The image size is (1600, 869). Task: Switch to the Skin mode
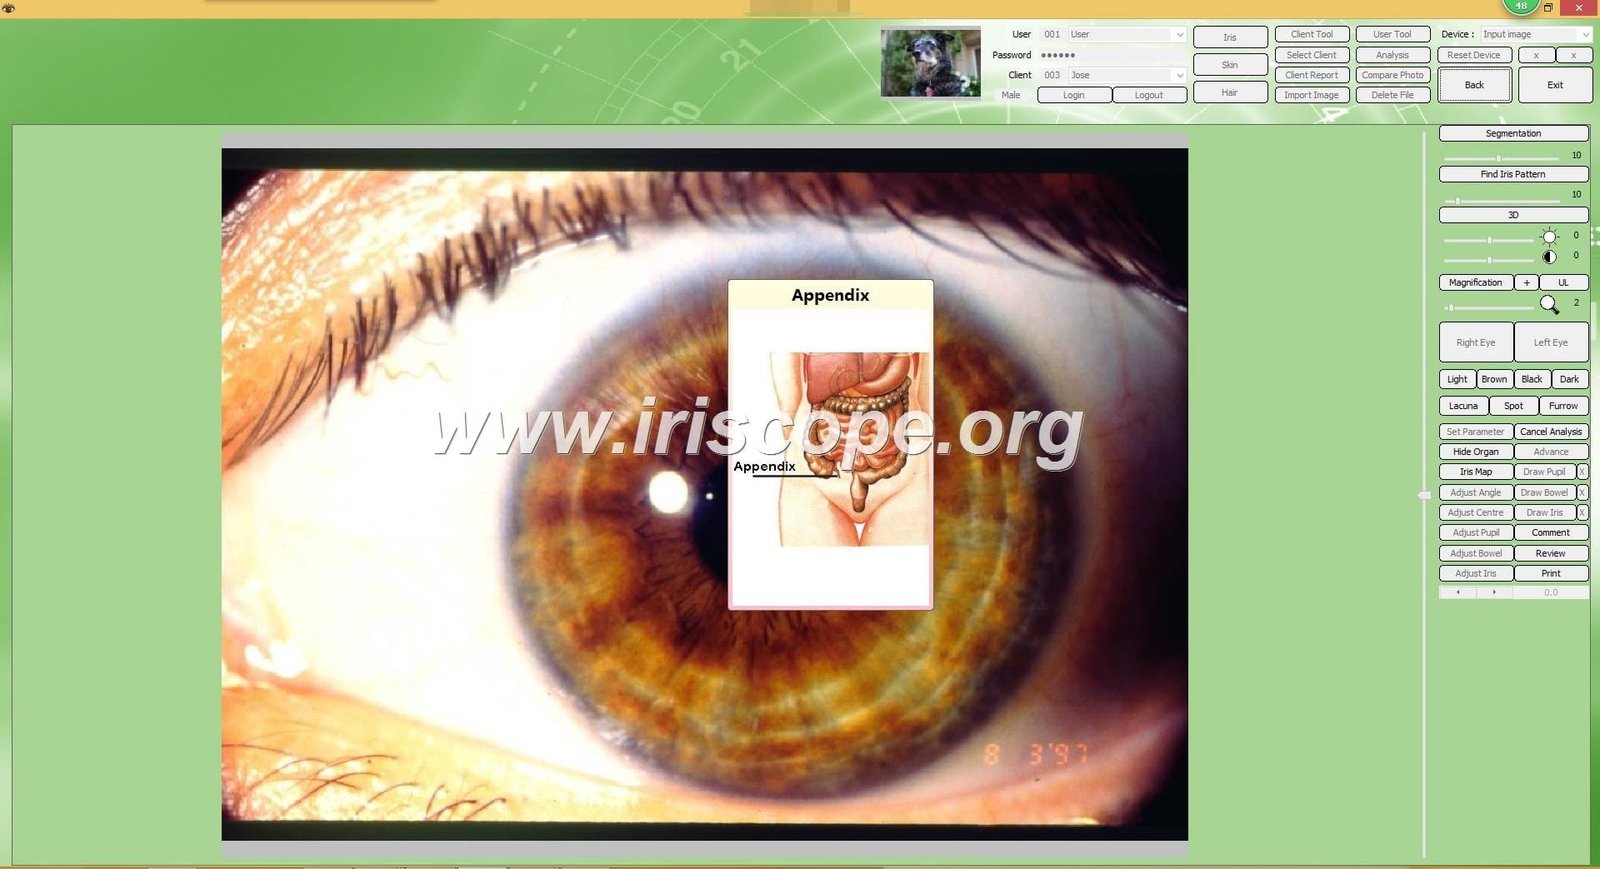[x=1229, y=65]
